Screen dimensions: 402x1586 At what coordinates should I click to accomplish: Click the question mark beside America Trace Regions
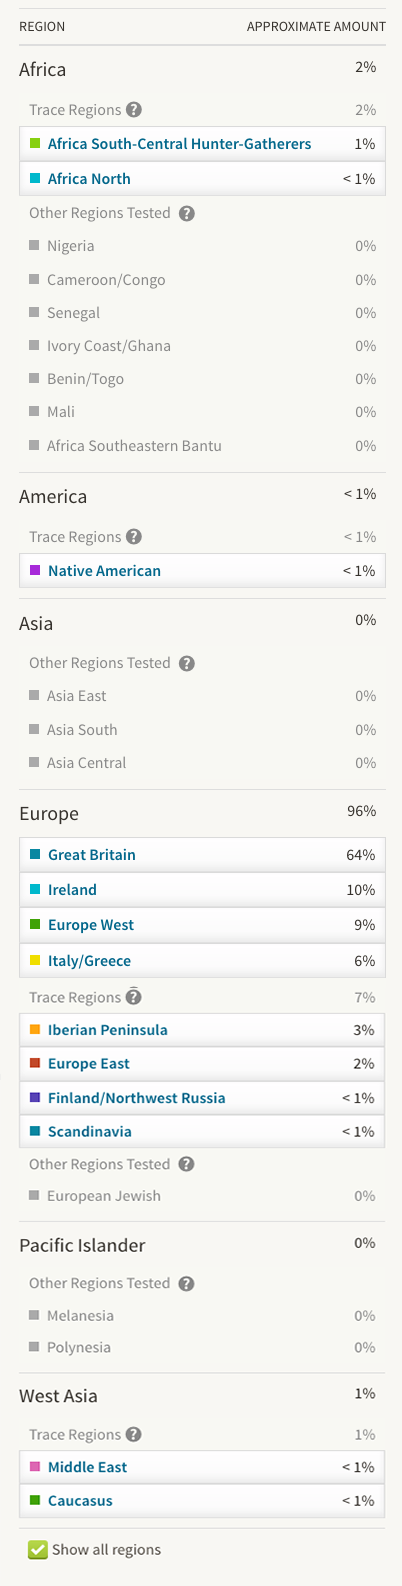(x=135, y=537)
